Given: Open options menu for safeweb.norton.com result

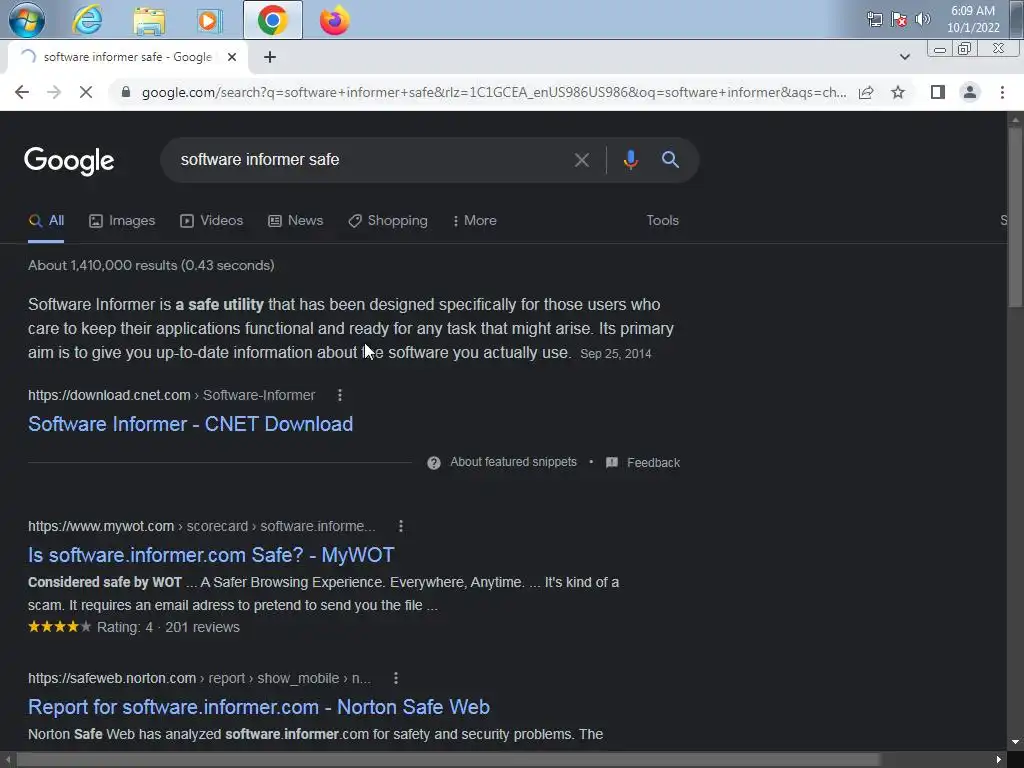Looking at the screenshot, I should pos(396,679).
